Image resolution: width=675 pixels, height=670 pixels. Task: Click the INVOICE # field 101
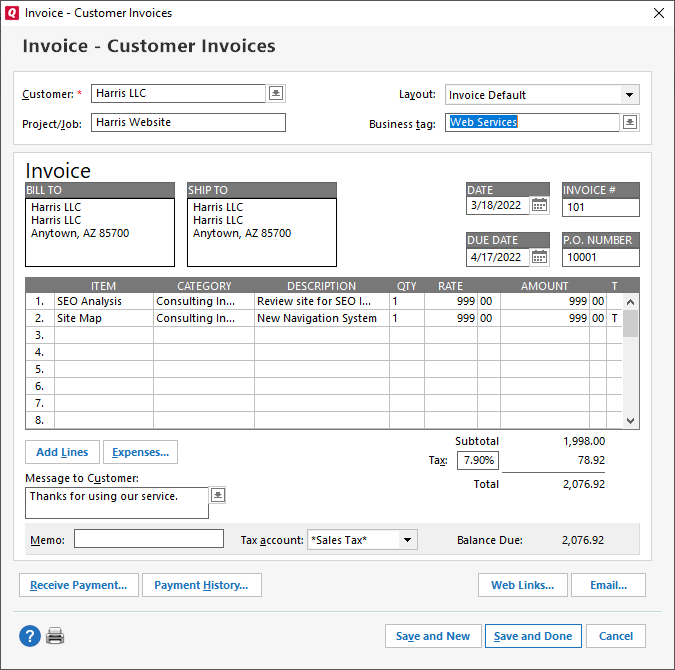pos(601,207)
